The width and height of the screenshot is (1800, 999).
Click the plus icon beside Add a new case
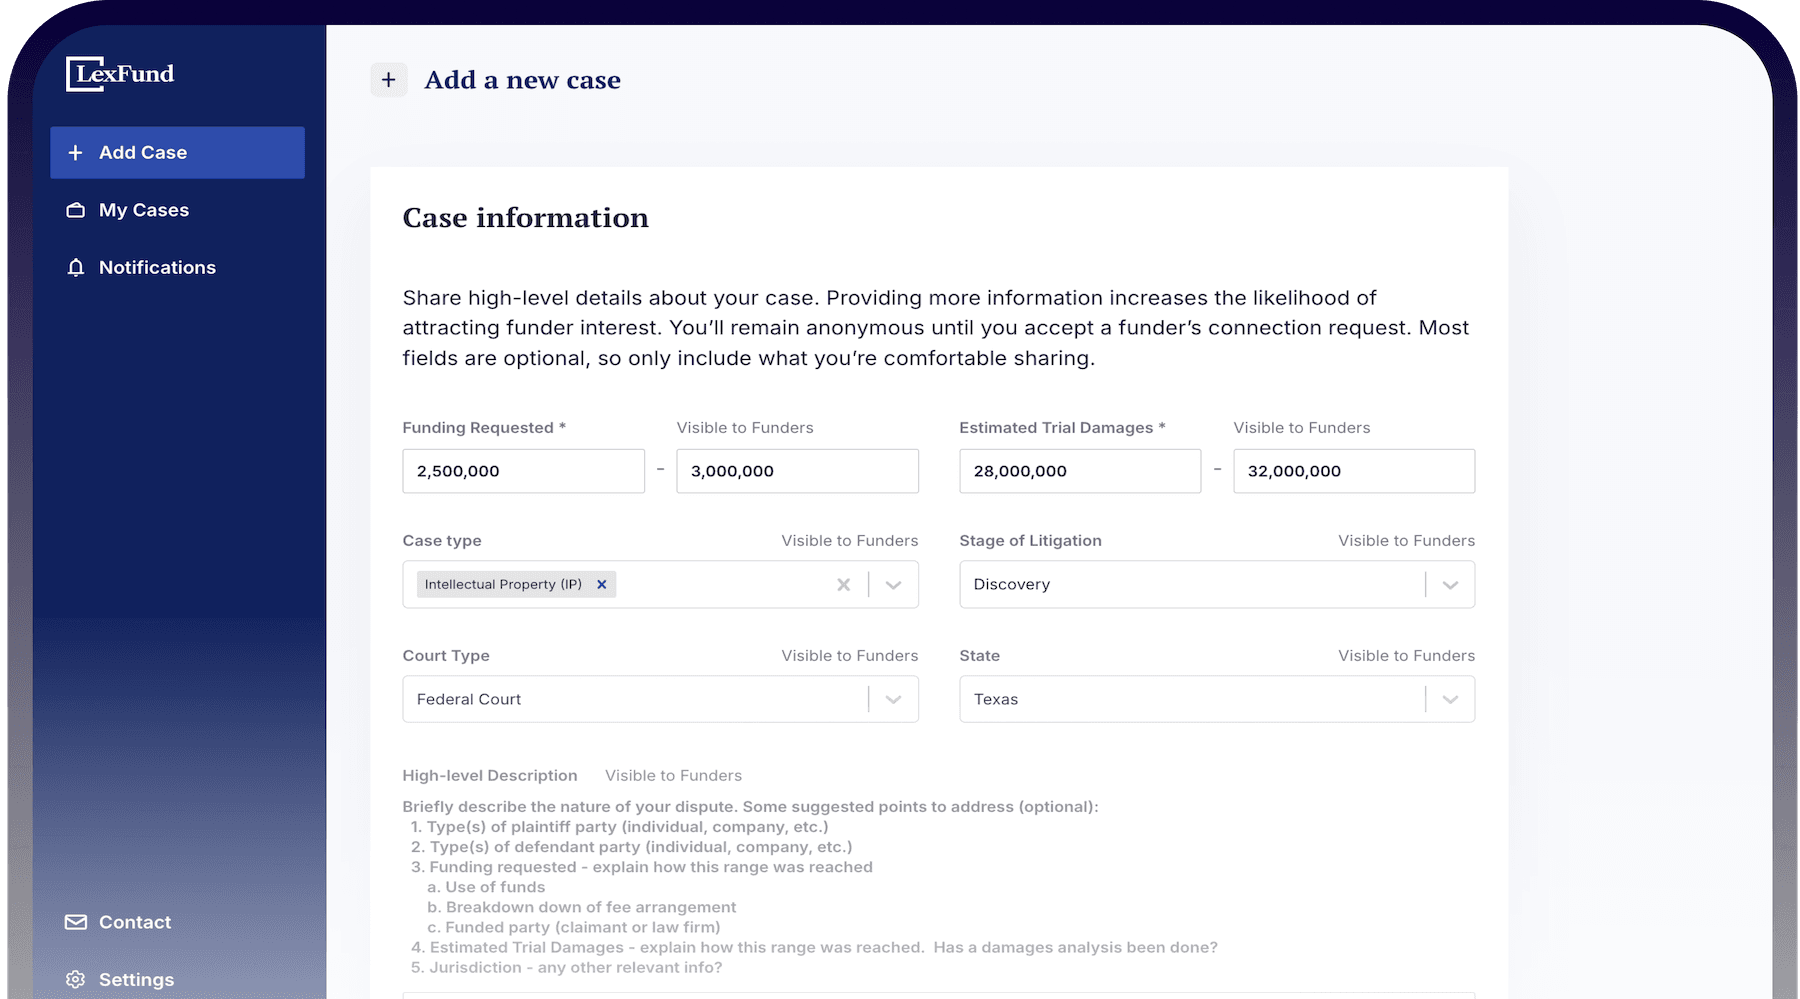pyautogui.click(x=389, y=80)
